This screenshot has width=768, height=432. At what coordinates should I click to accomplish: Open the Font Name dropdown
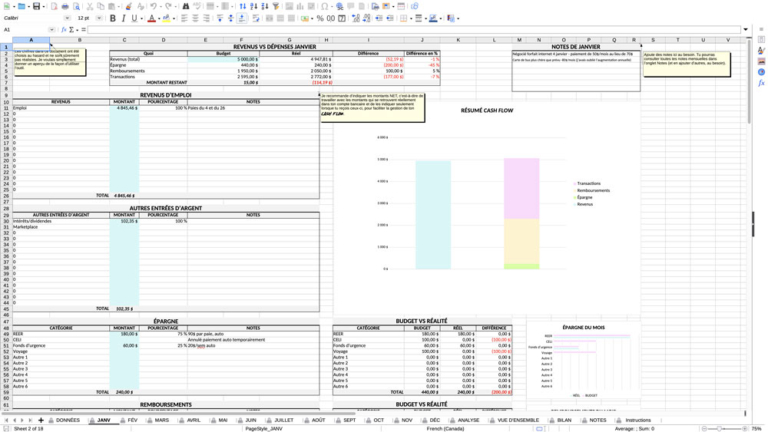click(x=67, y=18)
